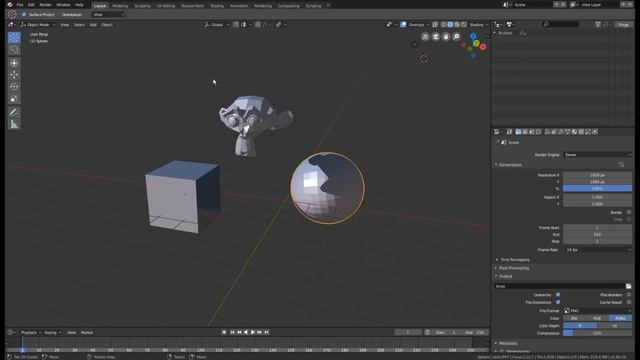
Task: Enable the Placeholders checkbox
Action: pos(629,295)
